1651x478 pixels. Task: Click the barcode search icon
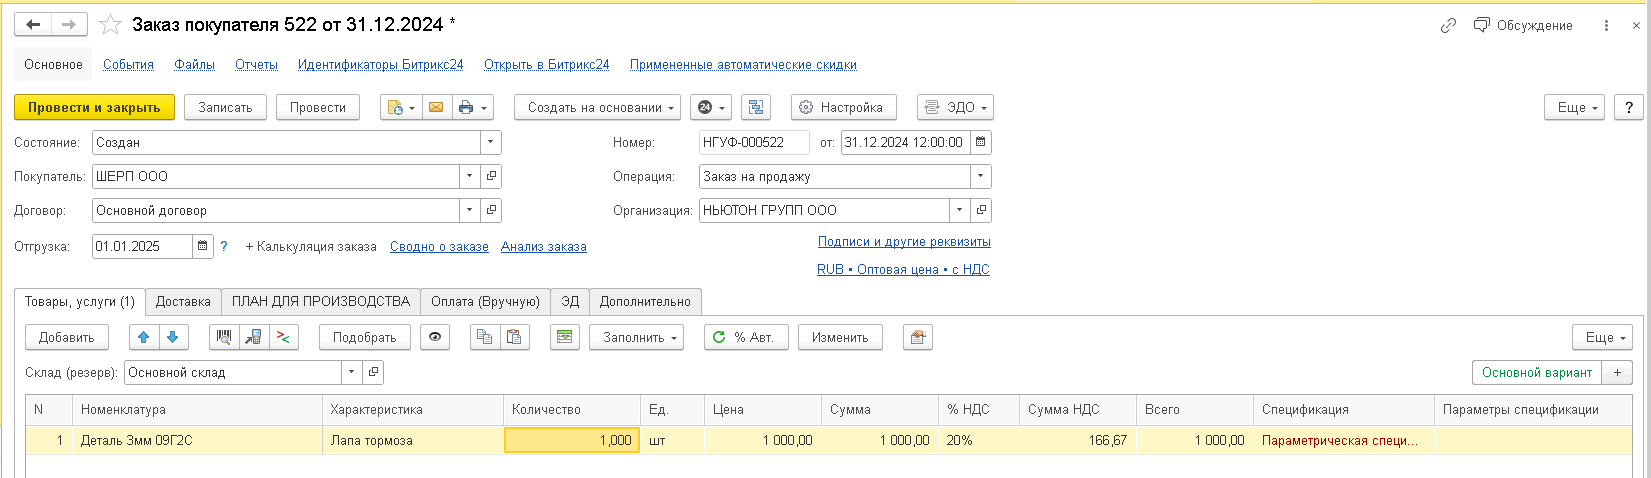[225, 337]
